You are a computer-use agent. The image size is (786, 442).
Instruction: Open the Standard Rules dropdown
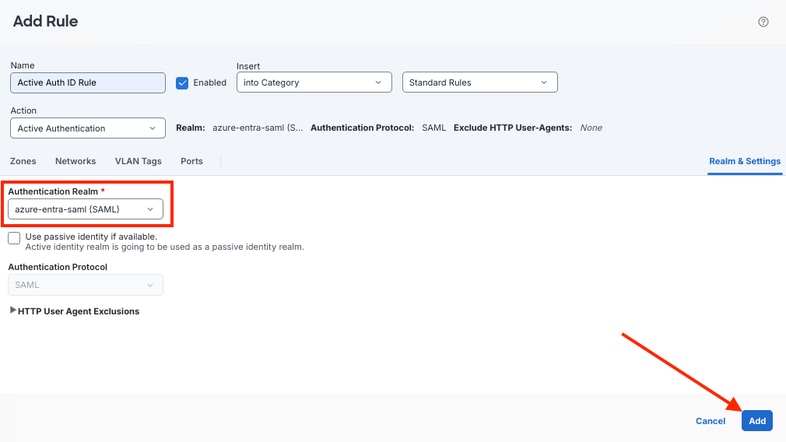tap(480, 82)
